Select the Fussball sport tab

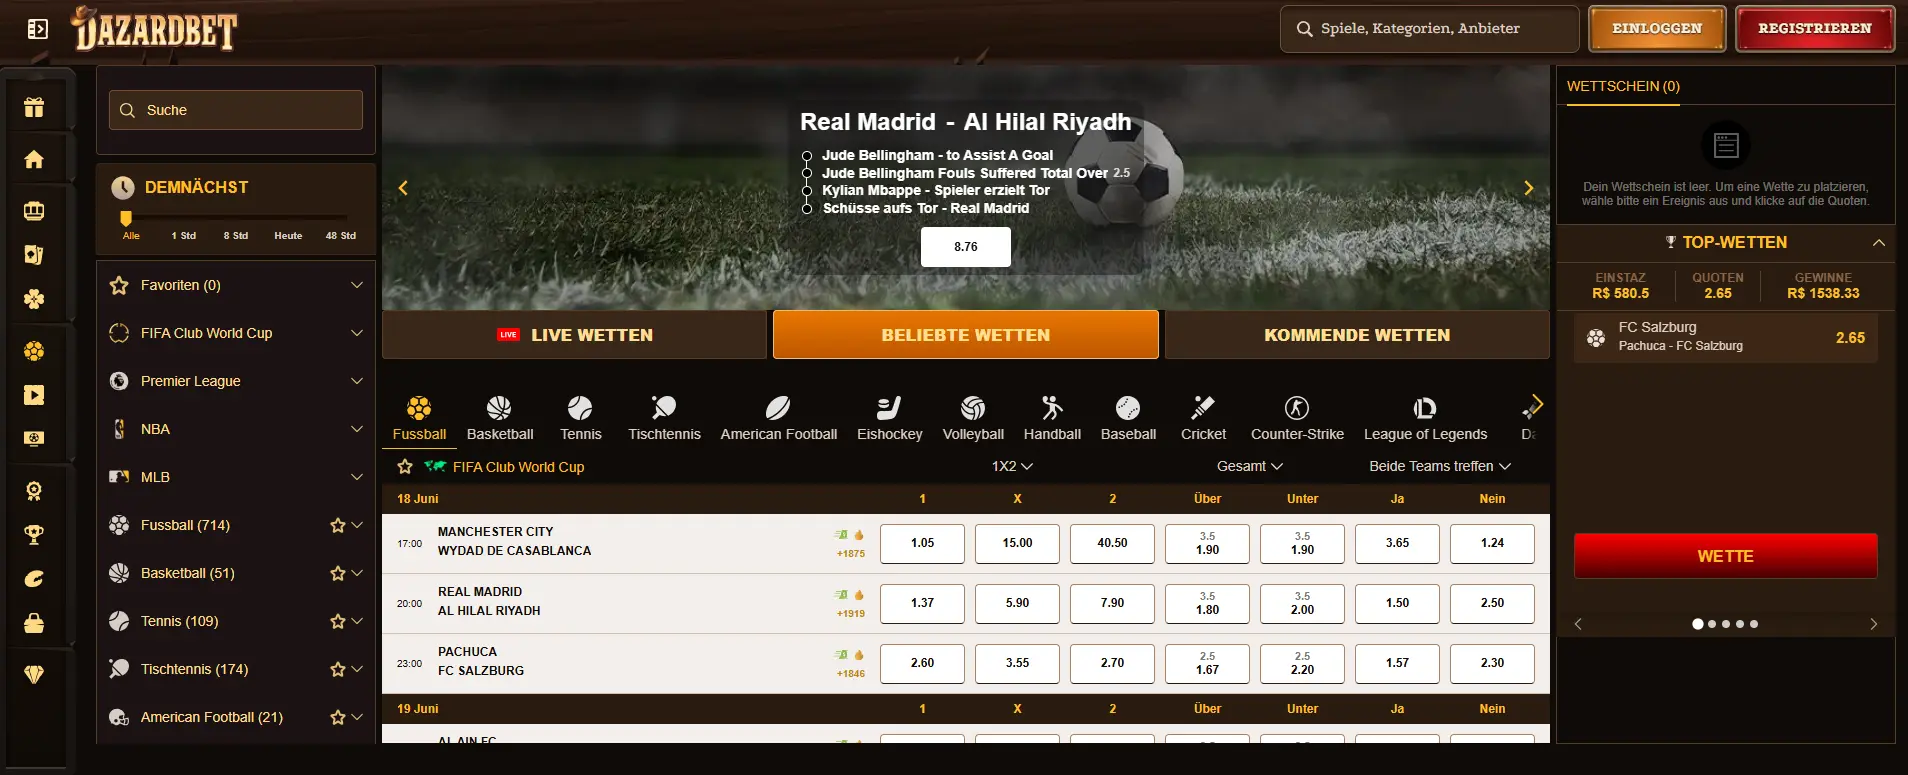click(x=419, y=418)
